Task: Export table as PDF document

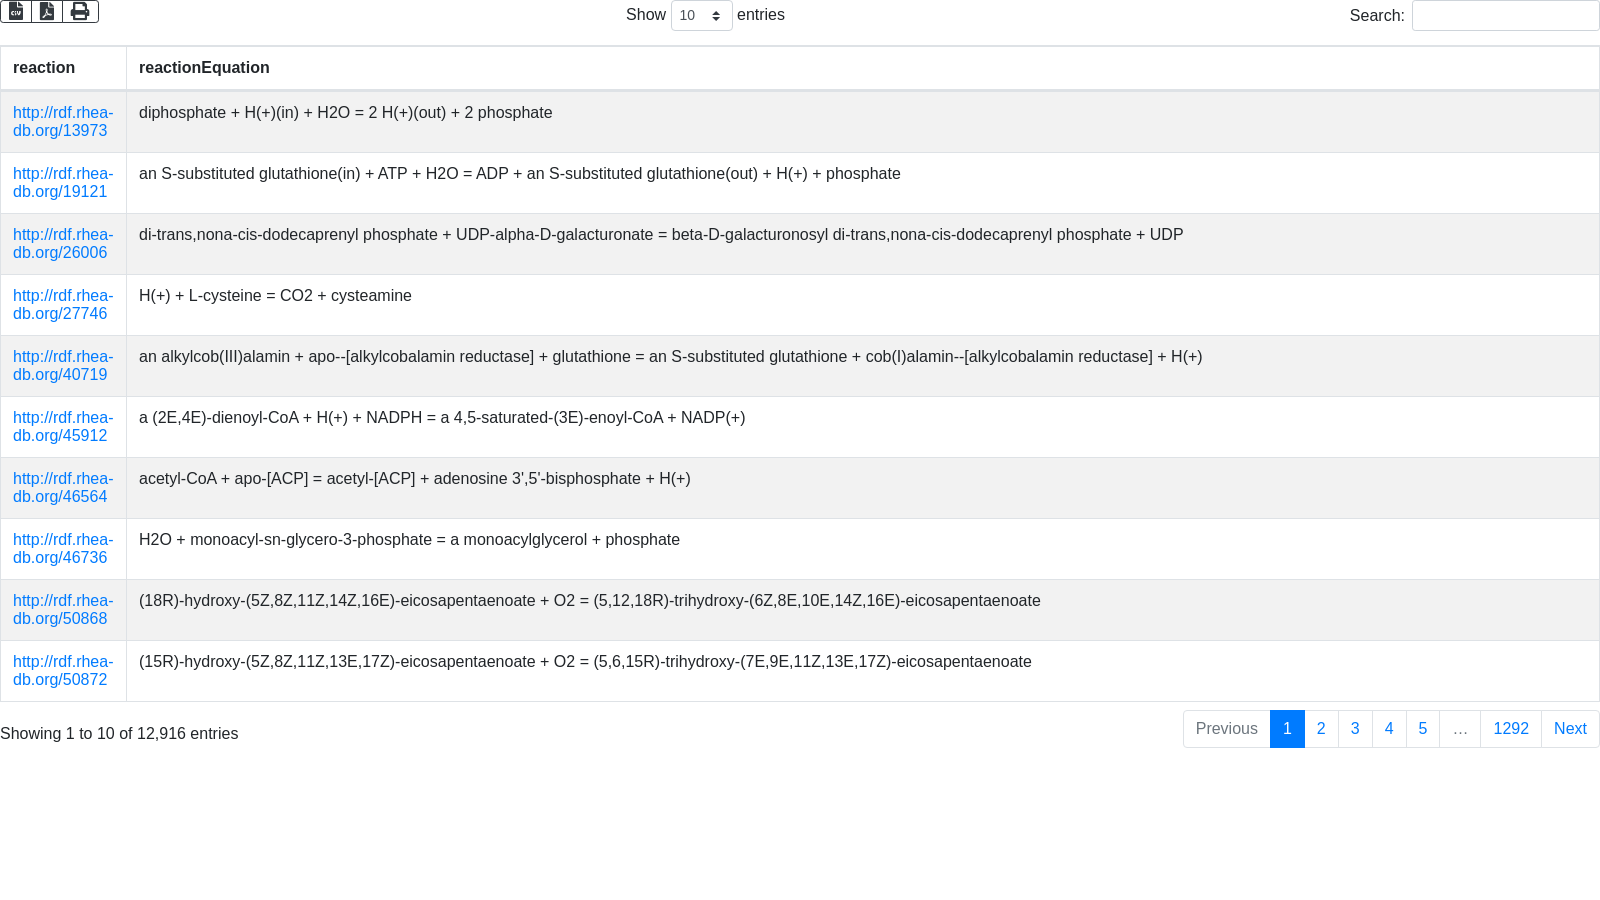Action: pyautogui.click(x=47, y=12)
